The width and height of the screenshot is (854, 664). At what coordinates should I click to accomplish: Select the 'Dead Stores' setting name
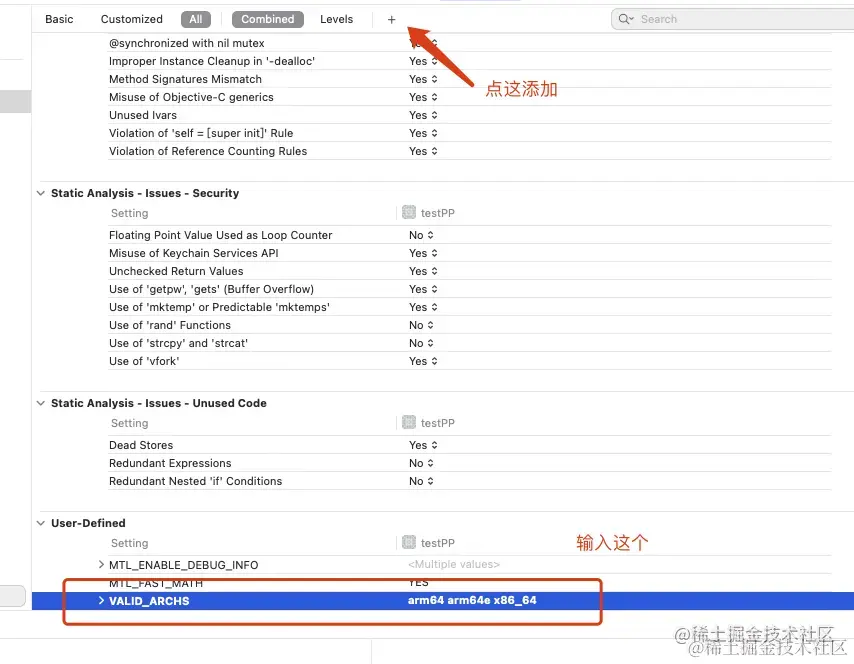[141, 444]
